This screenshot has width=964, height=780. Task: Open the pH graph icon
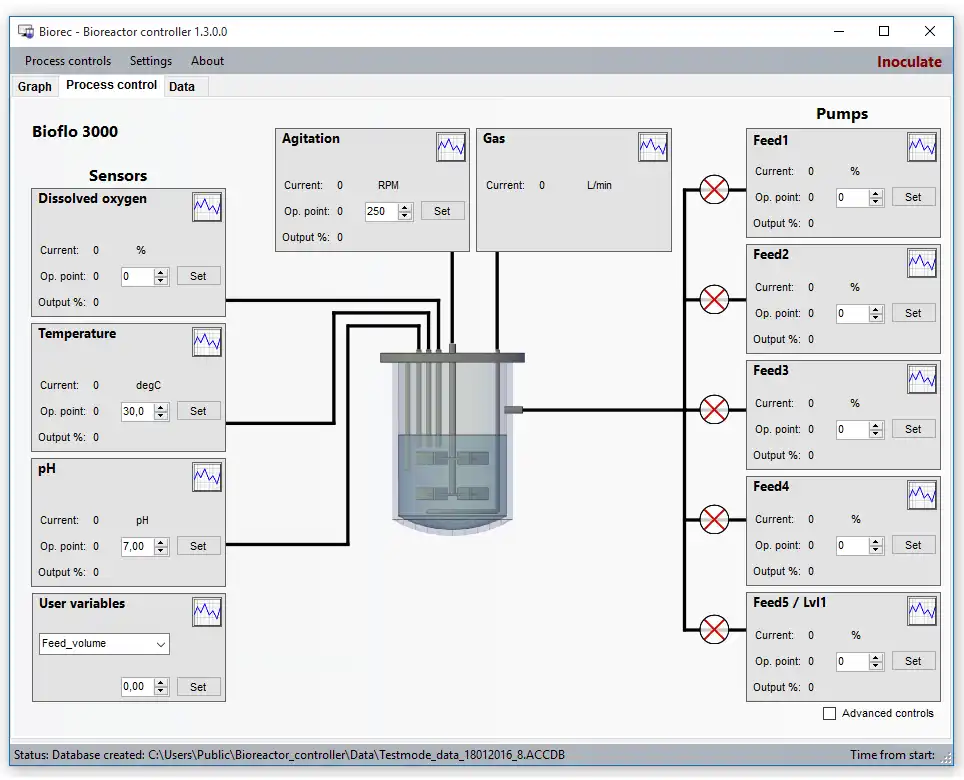tap(207, 477)
